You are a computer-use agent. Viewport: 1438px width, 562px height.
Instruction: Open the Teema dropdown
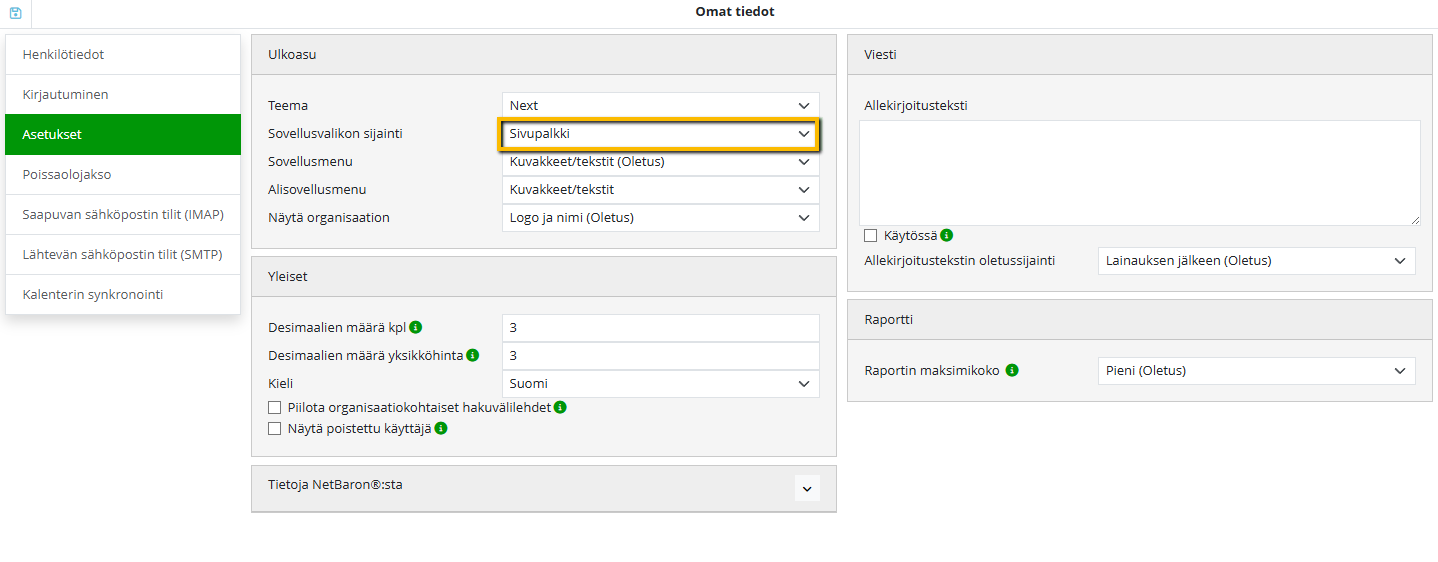(660, 105)
